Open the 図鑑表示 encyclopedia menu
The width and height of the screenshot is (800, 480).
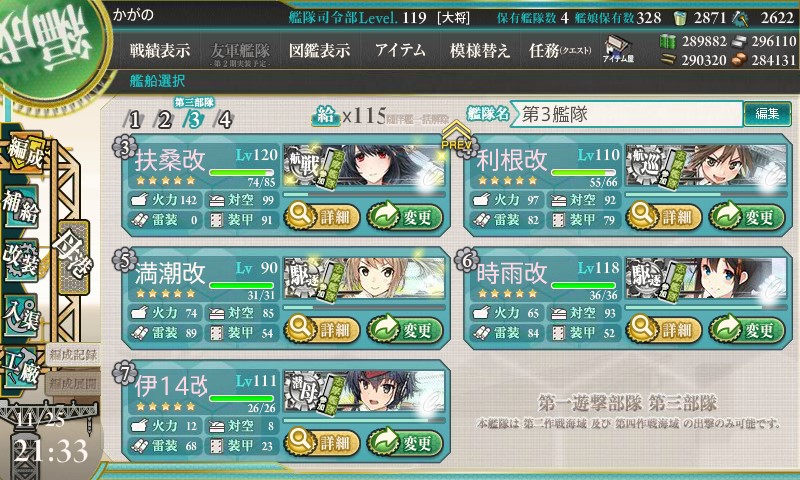(320, 50)
